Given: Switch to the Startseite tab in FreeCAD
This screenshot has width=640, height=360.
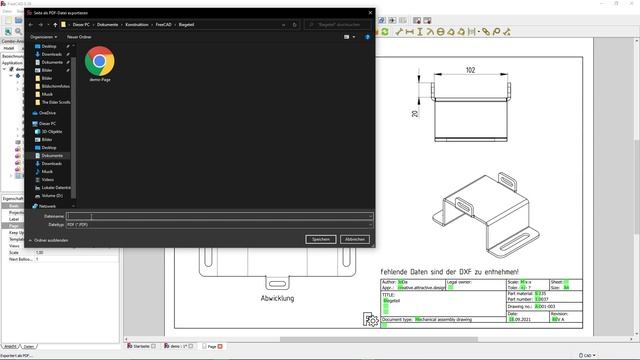Looking at the screenshot, I should [x=141, y=346].
